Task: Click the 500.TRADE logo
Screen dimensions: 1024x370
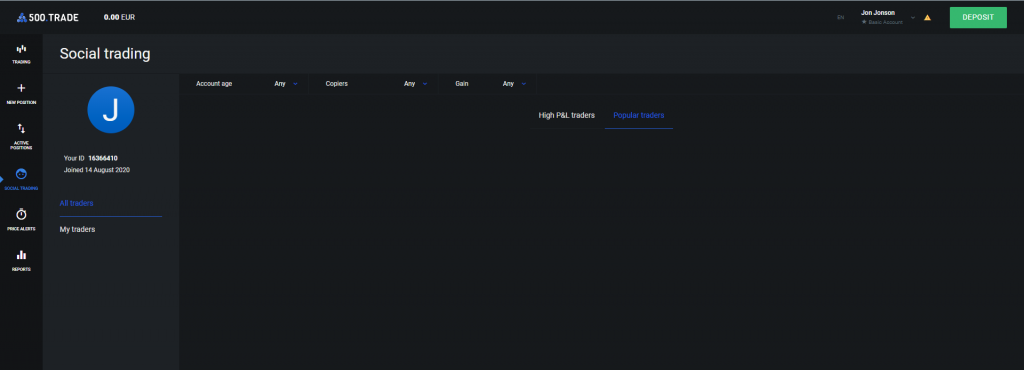Action: [48, 18]
